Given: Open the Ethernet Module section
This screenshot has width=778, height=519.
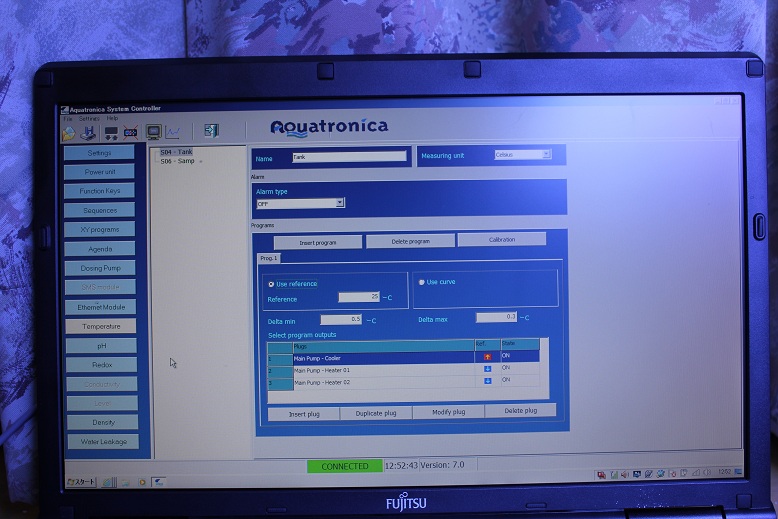Looking at the screenshot, I should (x=101, y=307).
